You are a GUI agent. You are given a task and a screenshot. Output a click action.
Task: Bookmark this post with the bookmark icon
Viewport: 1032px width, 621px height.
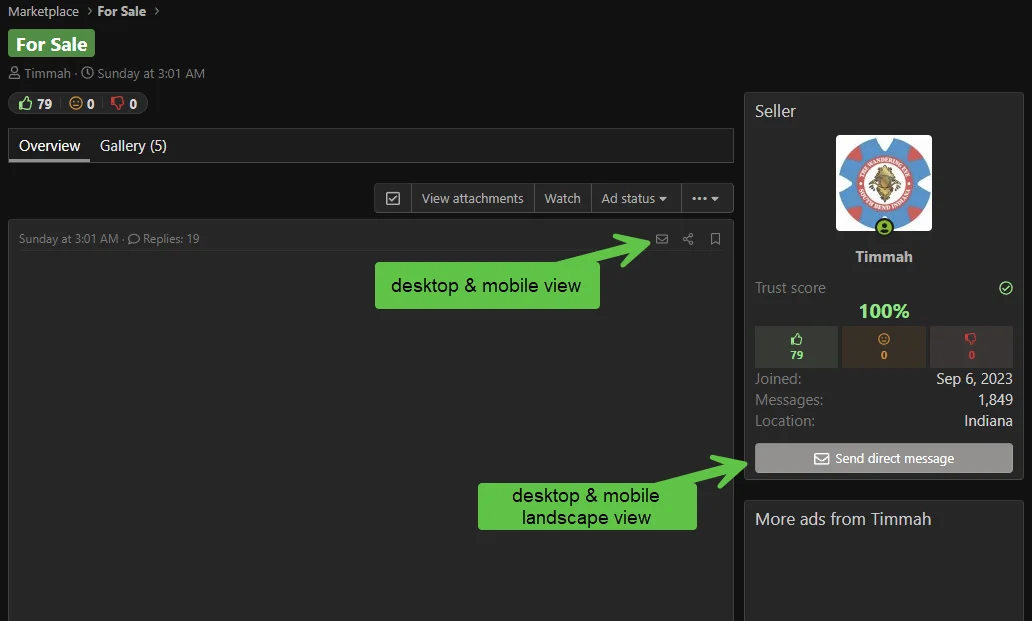click(x=715, y=239)
